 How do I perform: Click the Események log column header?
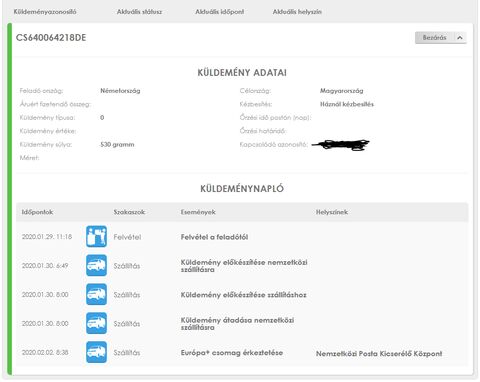(198, 212)
